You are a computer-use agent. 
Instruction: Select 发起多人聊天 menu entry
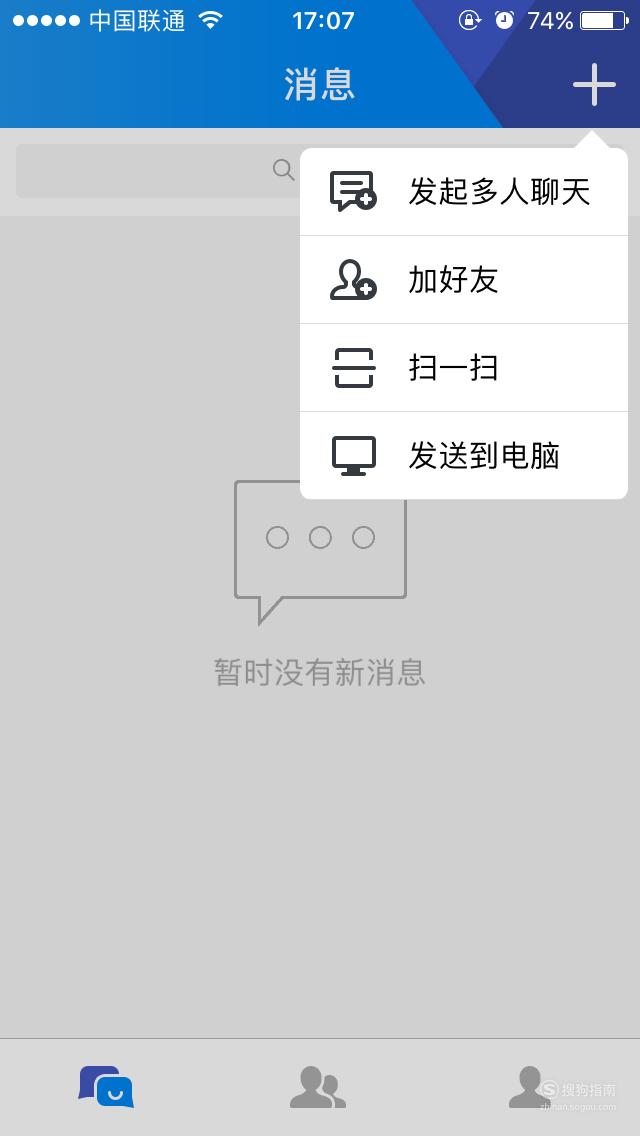click(464, 192)
